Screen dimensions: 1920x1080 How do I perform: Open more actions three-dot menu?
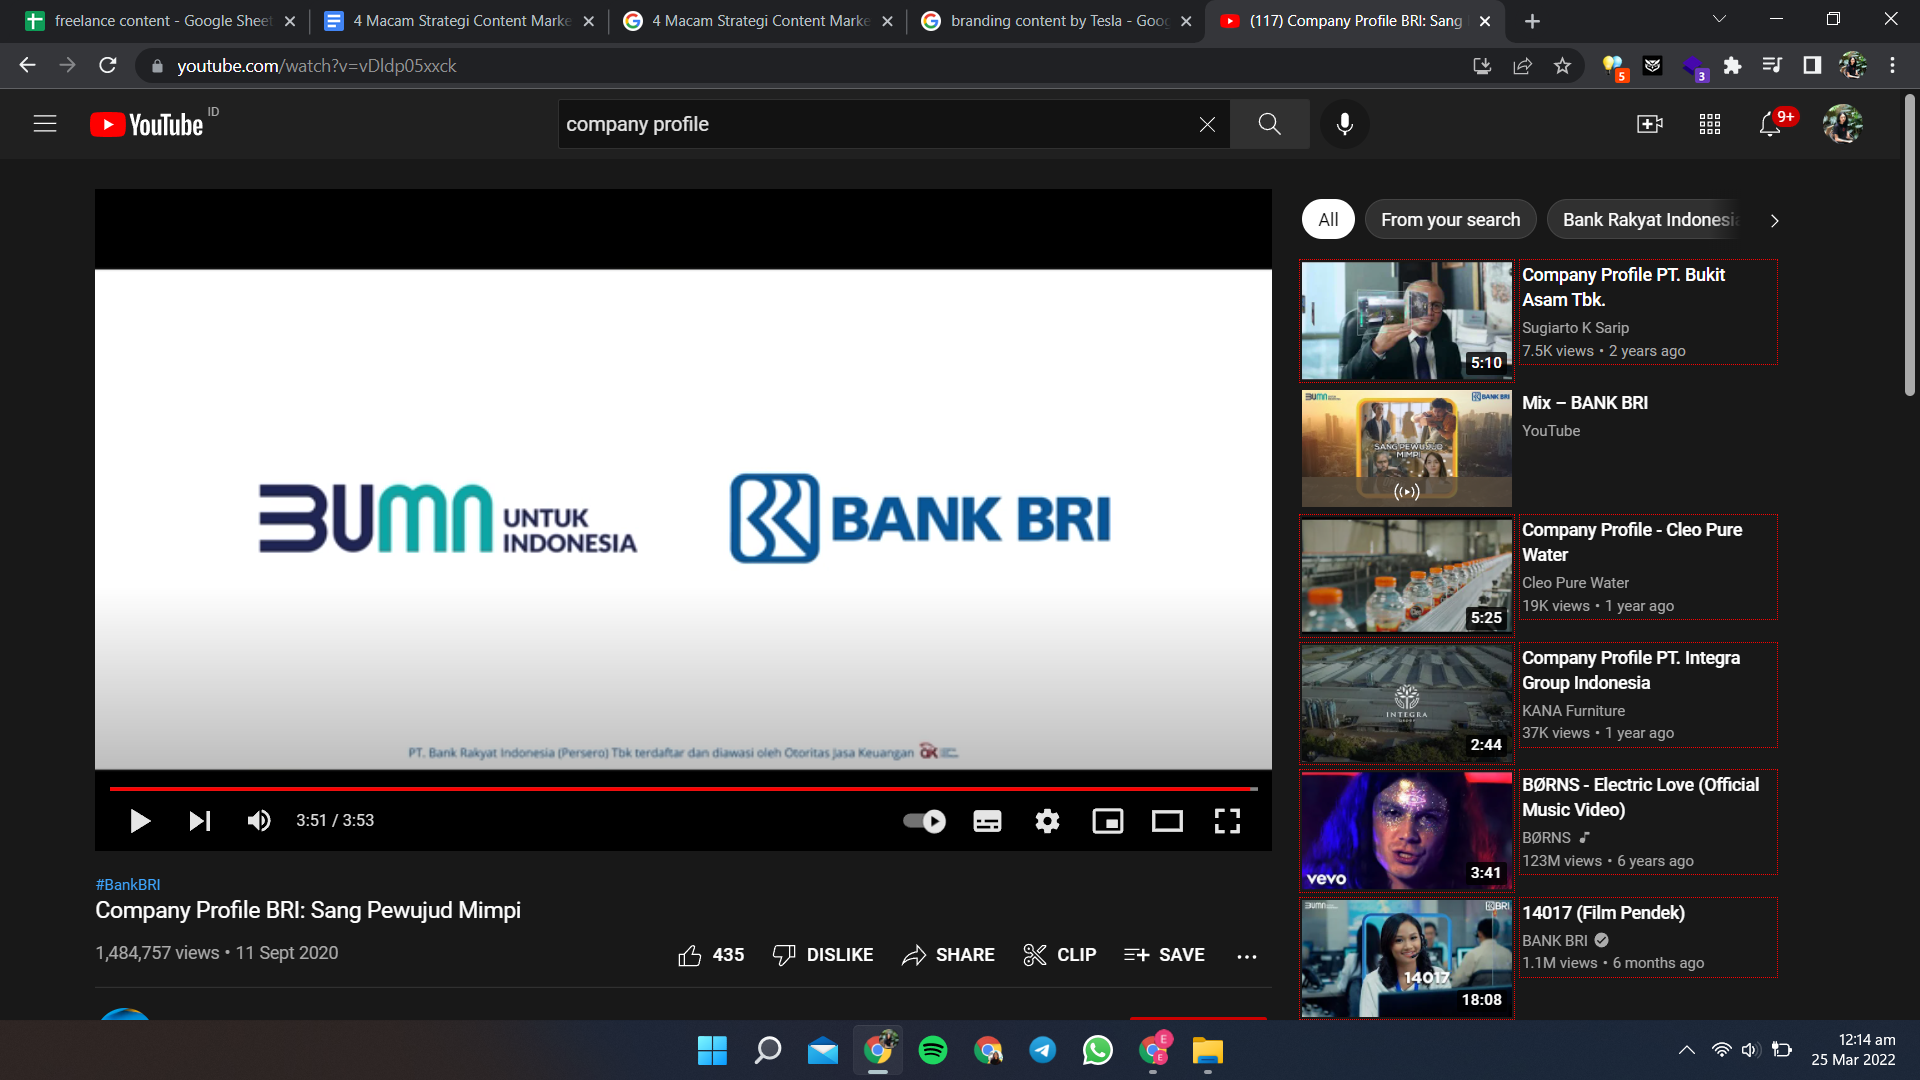(x=1246, y=956)
